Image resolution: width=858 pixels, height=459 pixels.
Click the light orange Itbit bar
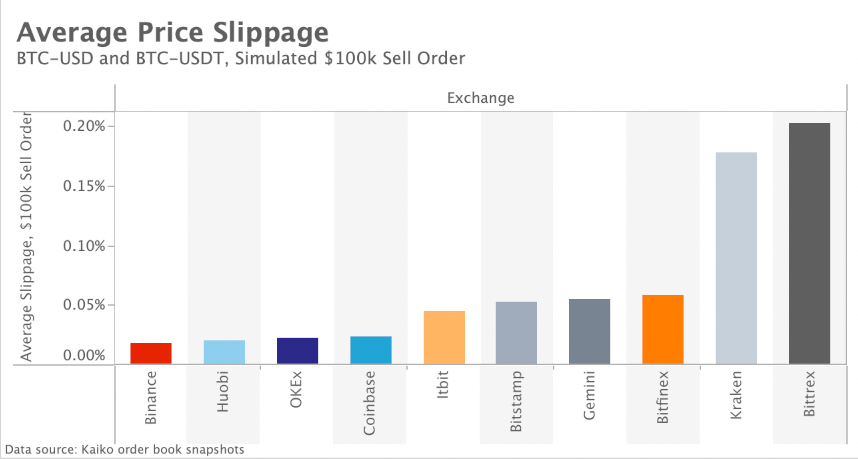coord(444,338)
